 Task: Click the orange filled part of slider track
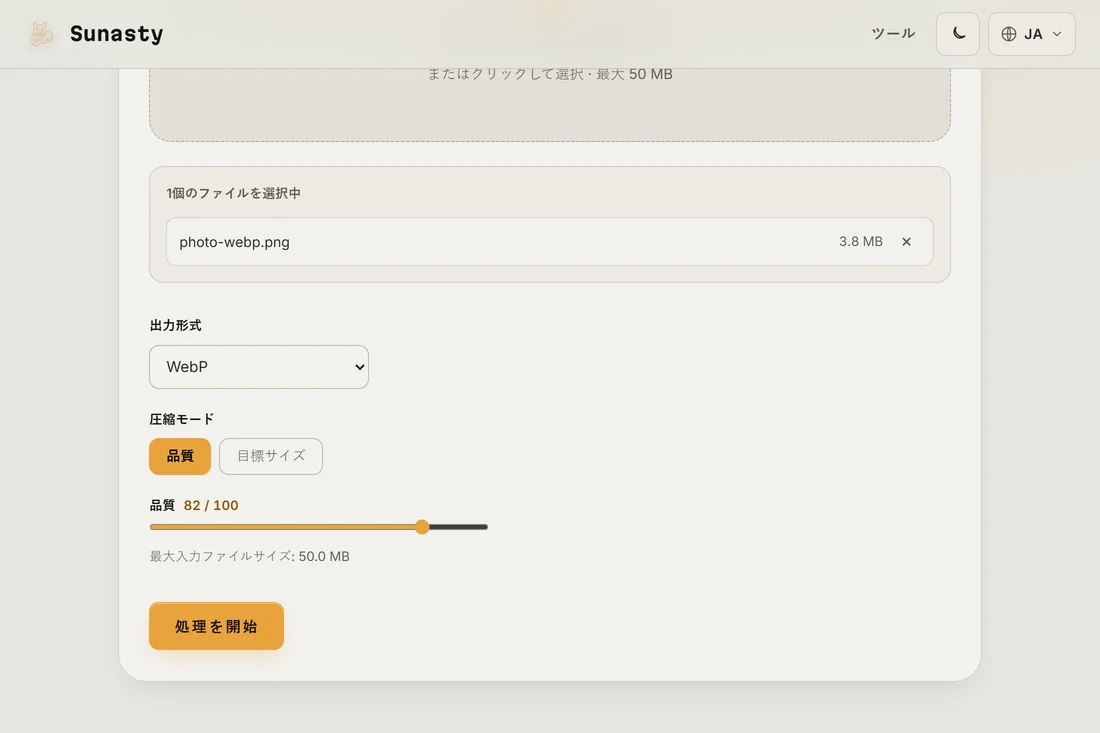tap(282, 527)
